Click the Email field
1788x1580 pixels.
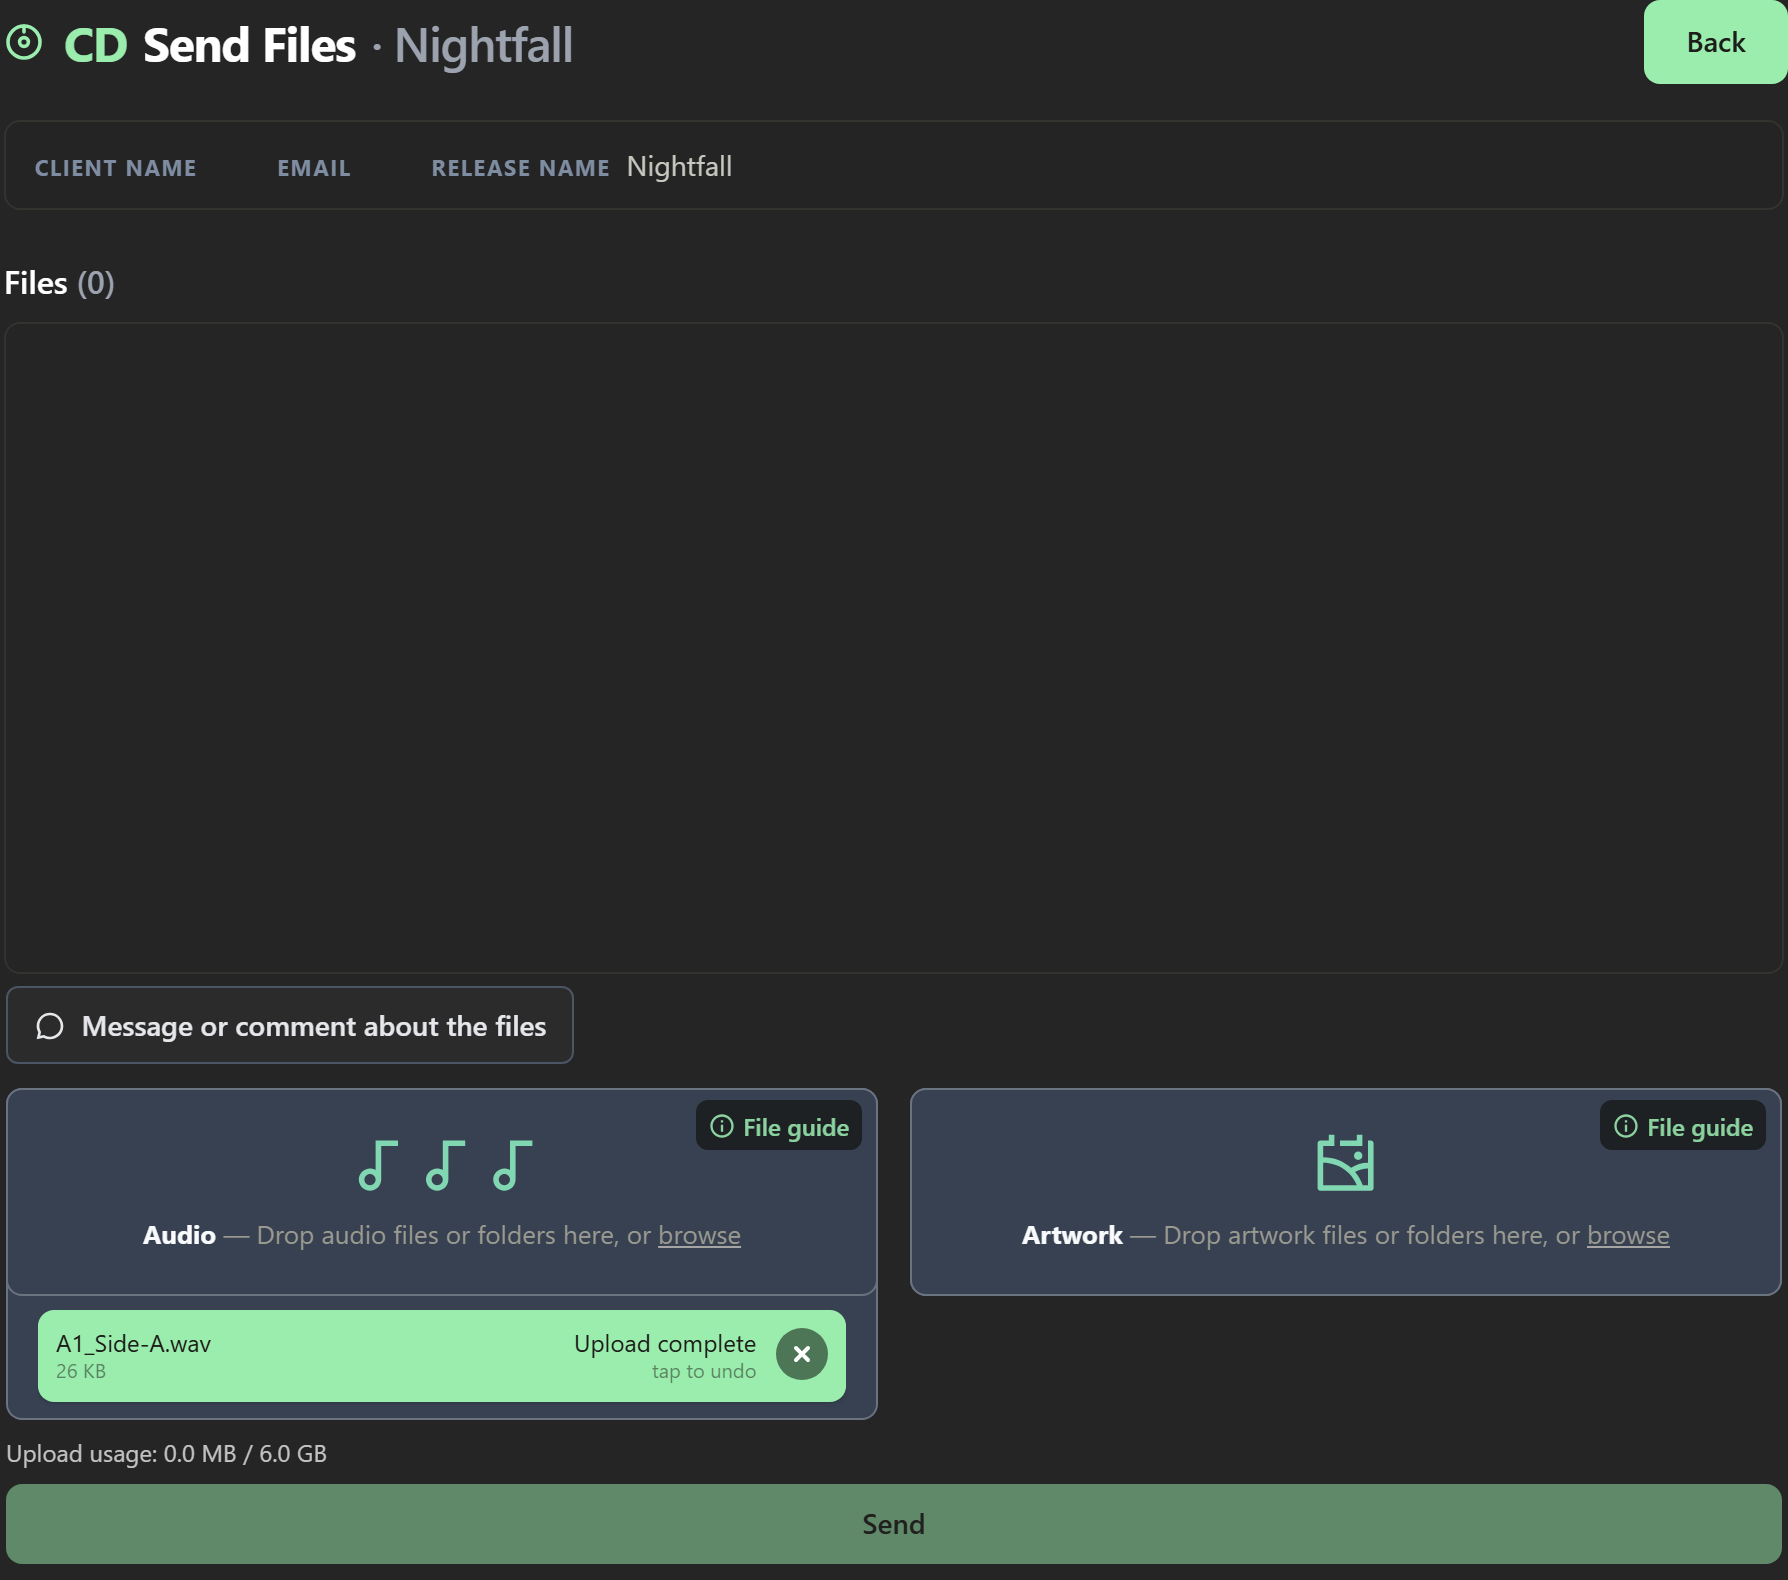[314, 168]
